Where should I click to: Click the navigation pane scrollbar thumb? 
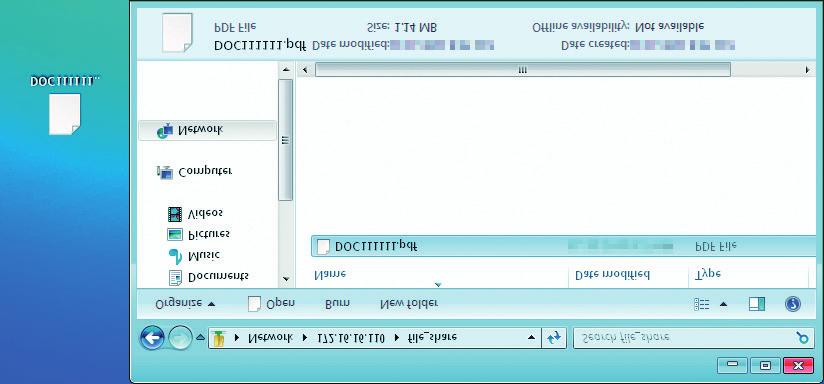[285, 140]
